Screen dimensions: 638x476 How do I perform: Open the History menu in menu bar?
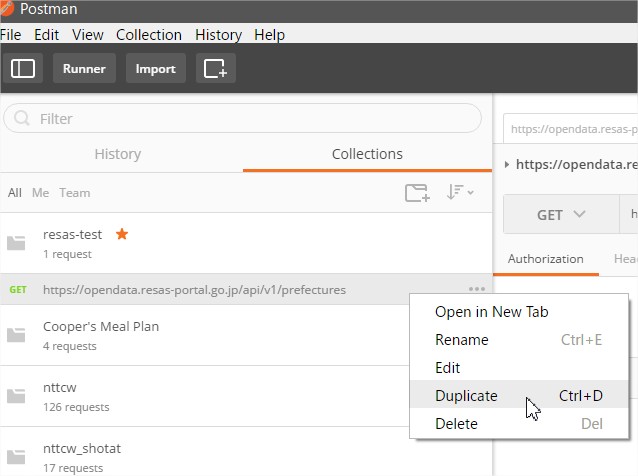218,35
